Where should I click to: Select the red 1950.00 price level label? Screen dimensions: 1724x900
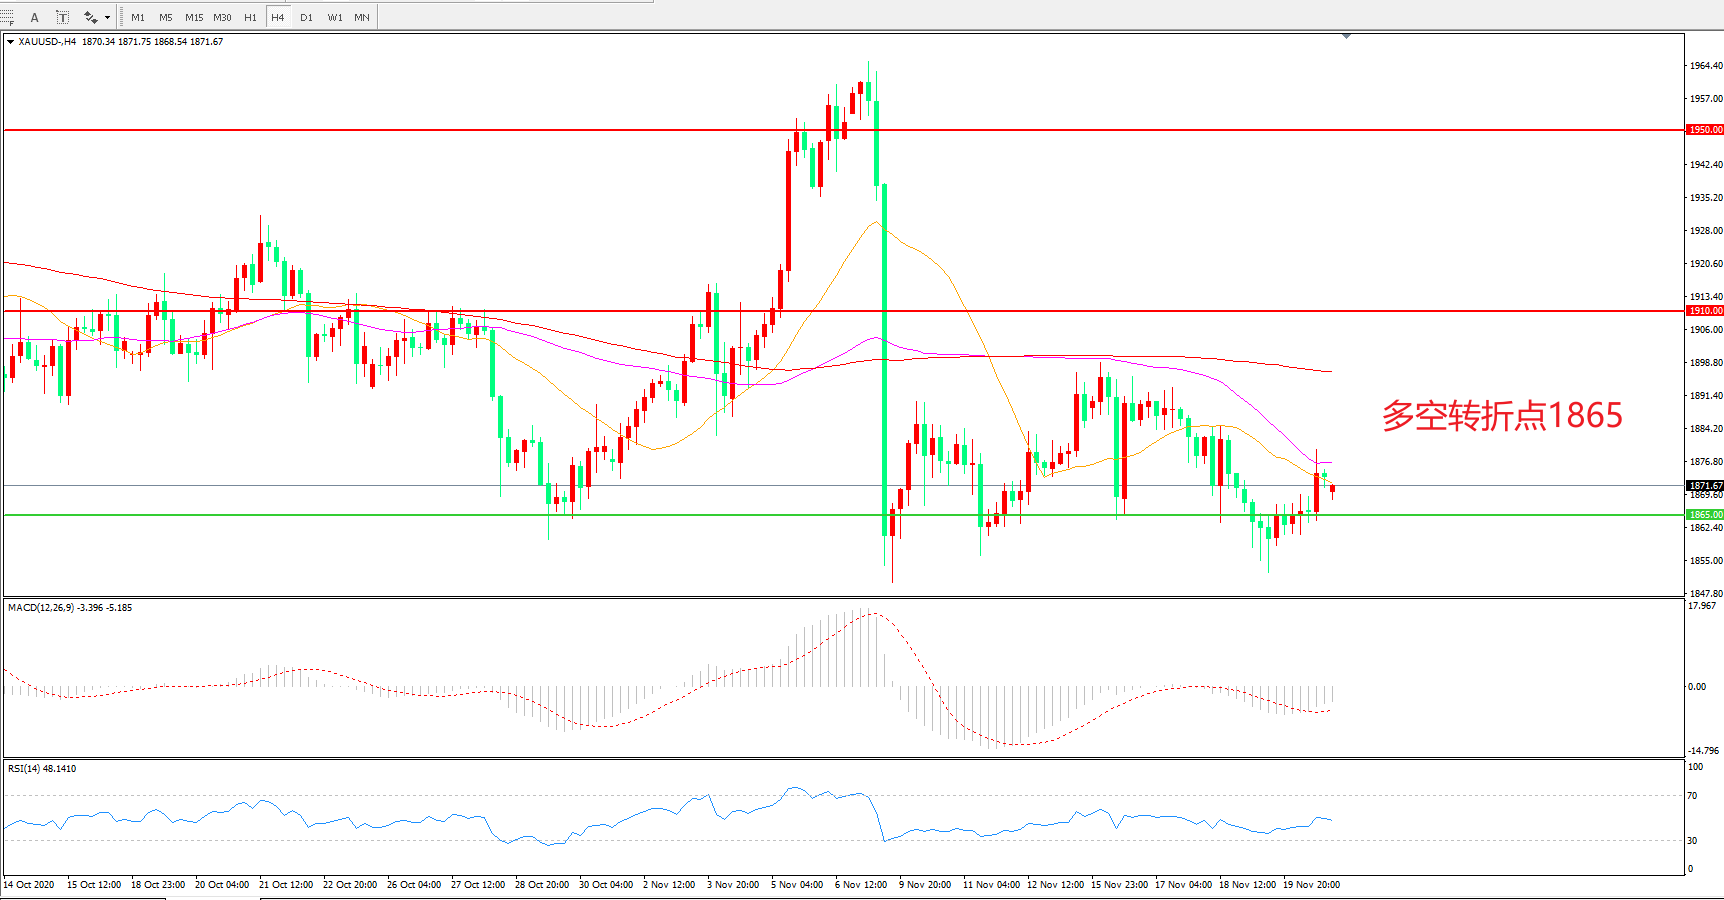(x=1705, y=130)
